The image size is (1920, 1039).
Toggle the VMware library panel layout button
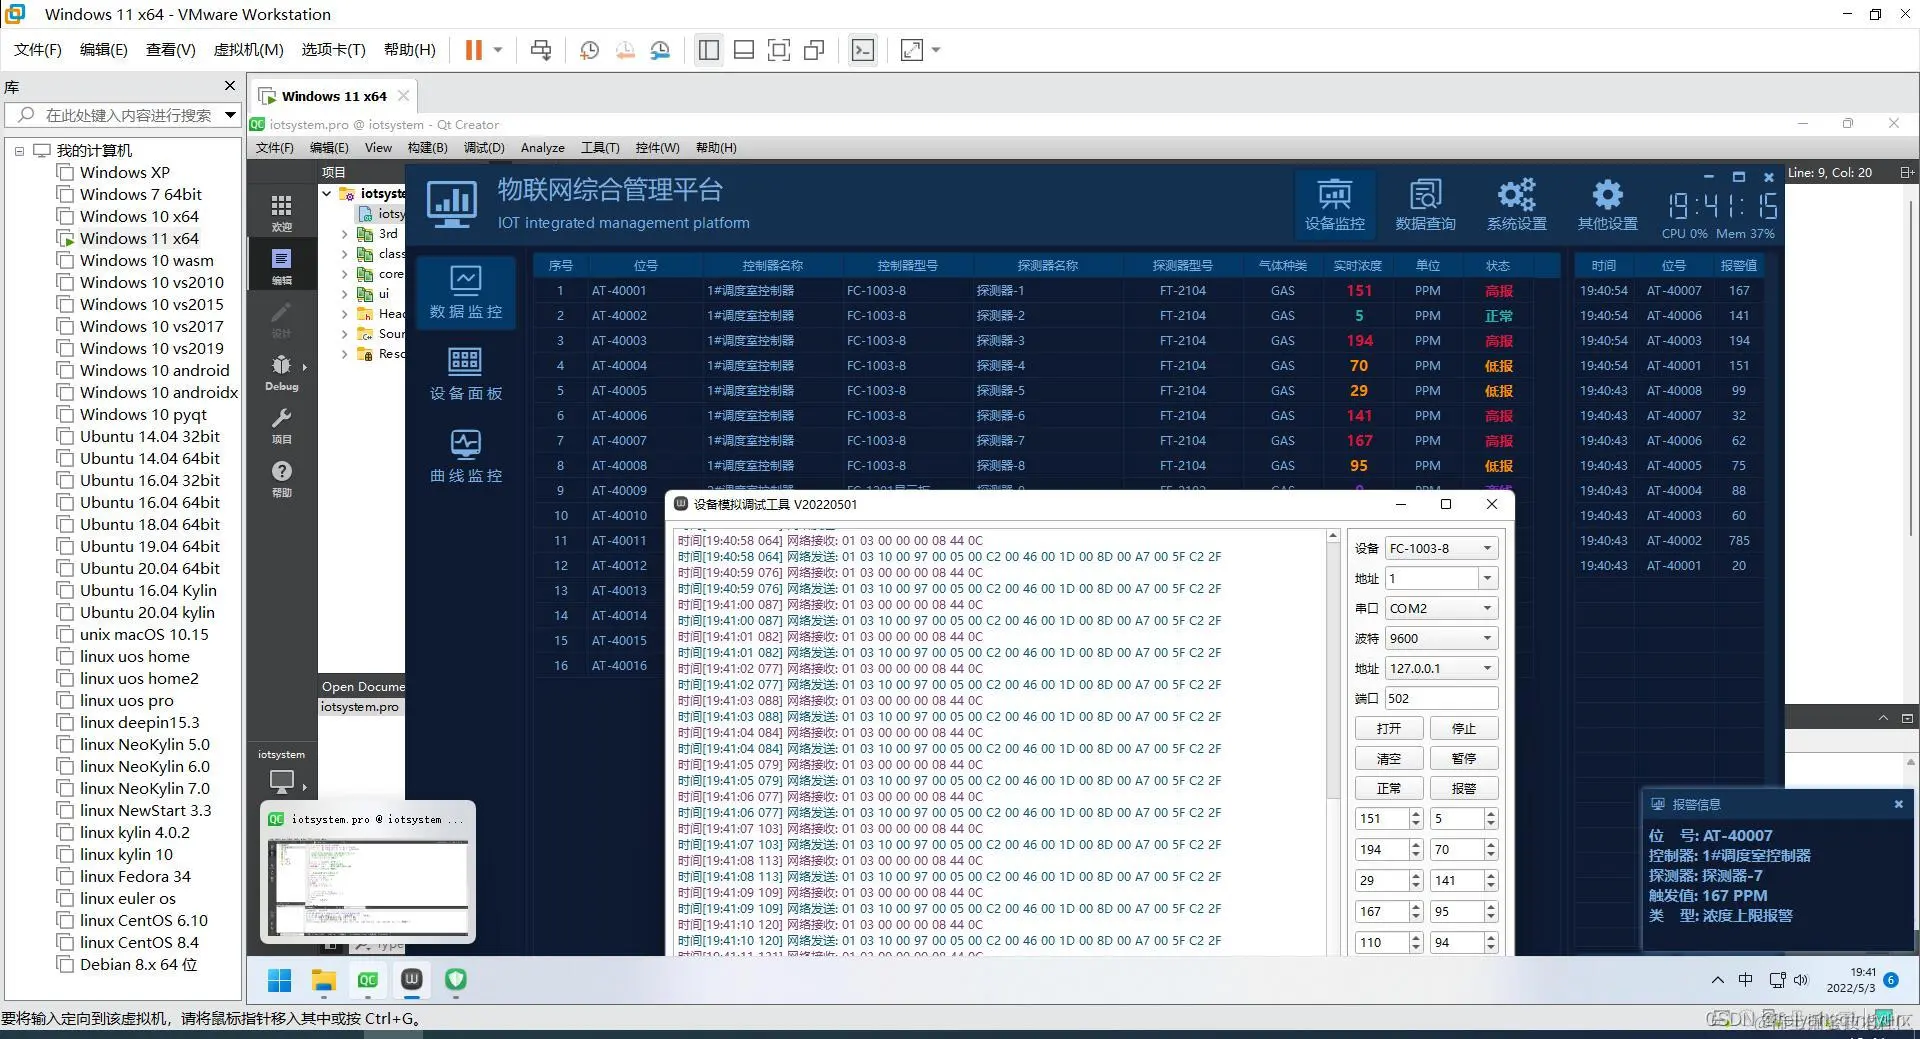tap(708, 49)
